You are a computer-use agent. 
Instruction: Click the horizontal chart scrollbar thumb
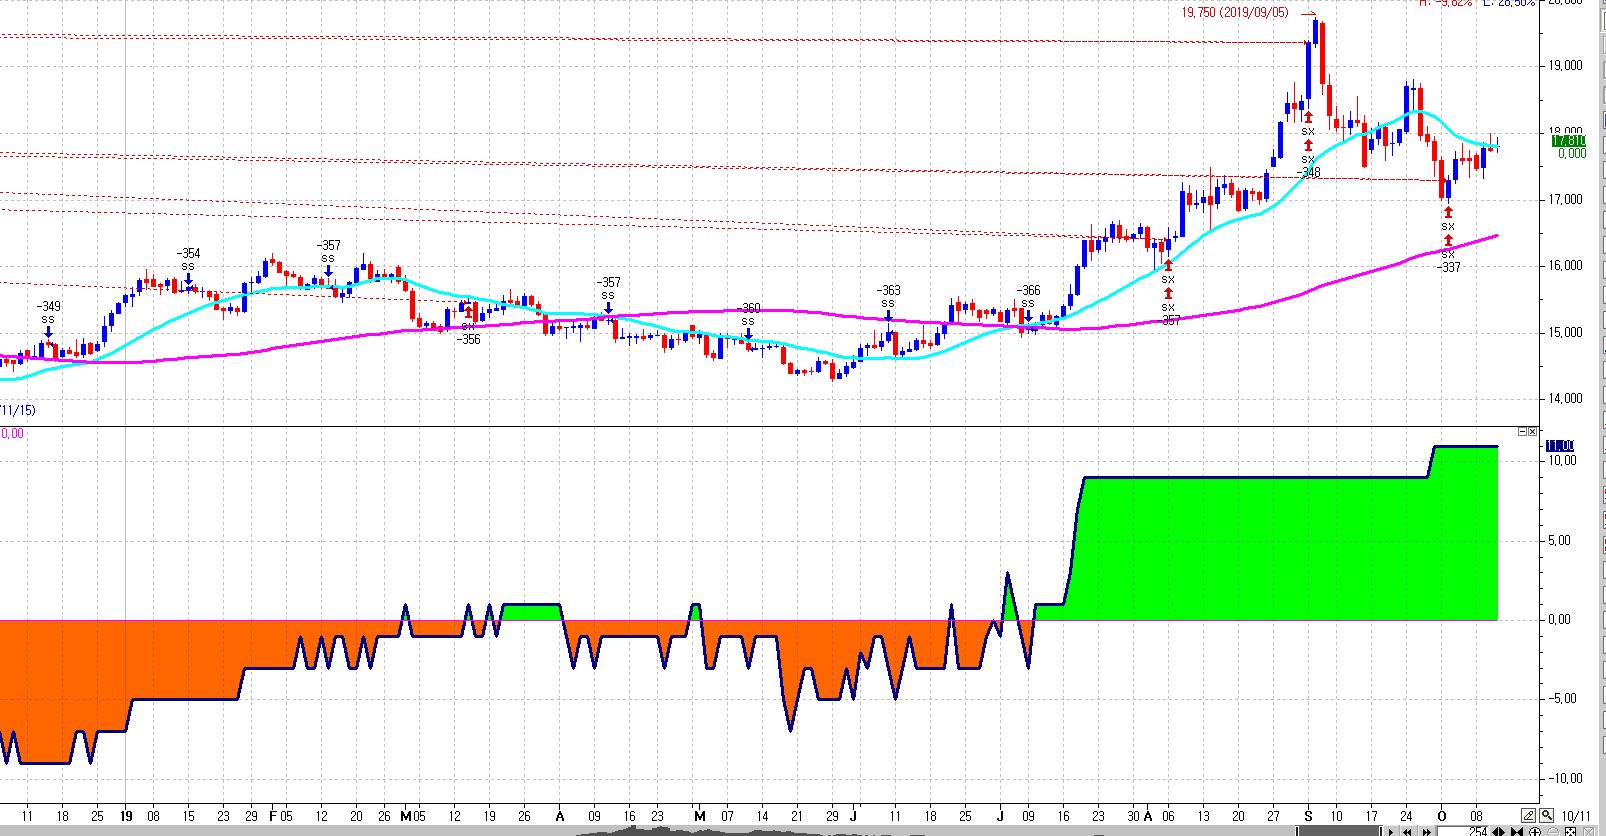coord(1339,832)
